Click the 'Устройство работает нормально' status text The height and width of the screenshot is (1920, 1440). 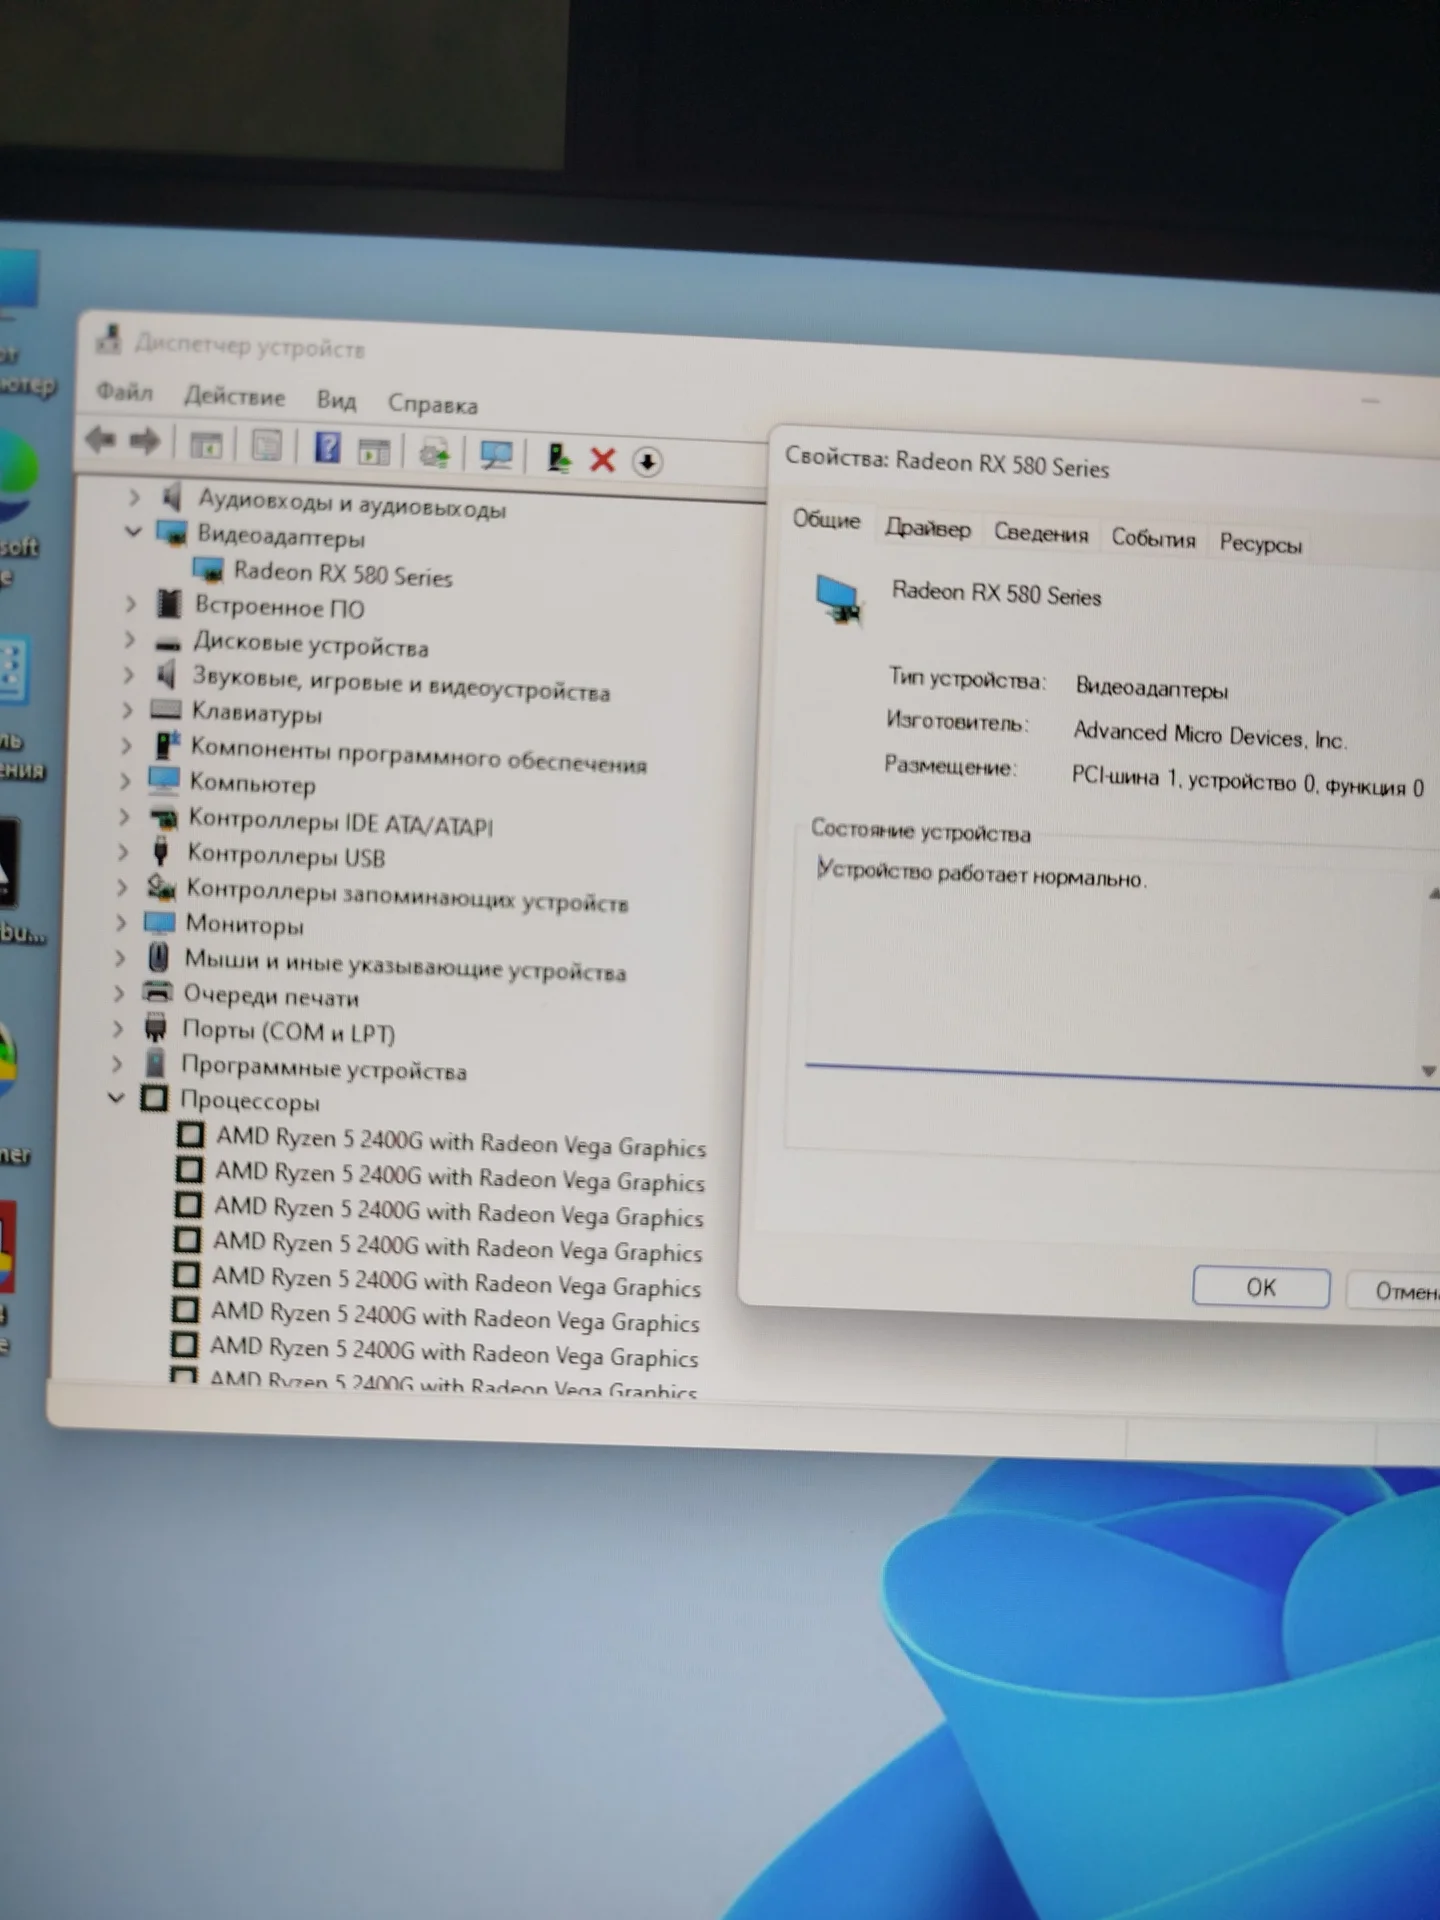pos(981,874)
